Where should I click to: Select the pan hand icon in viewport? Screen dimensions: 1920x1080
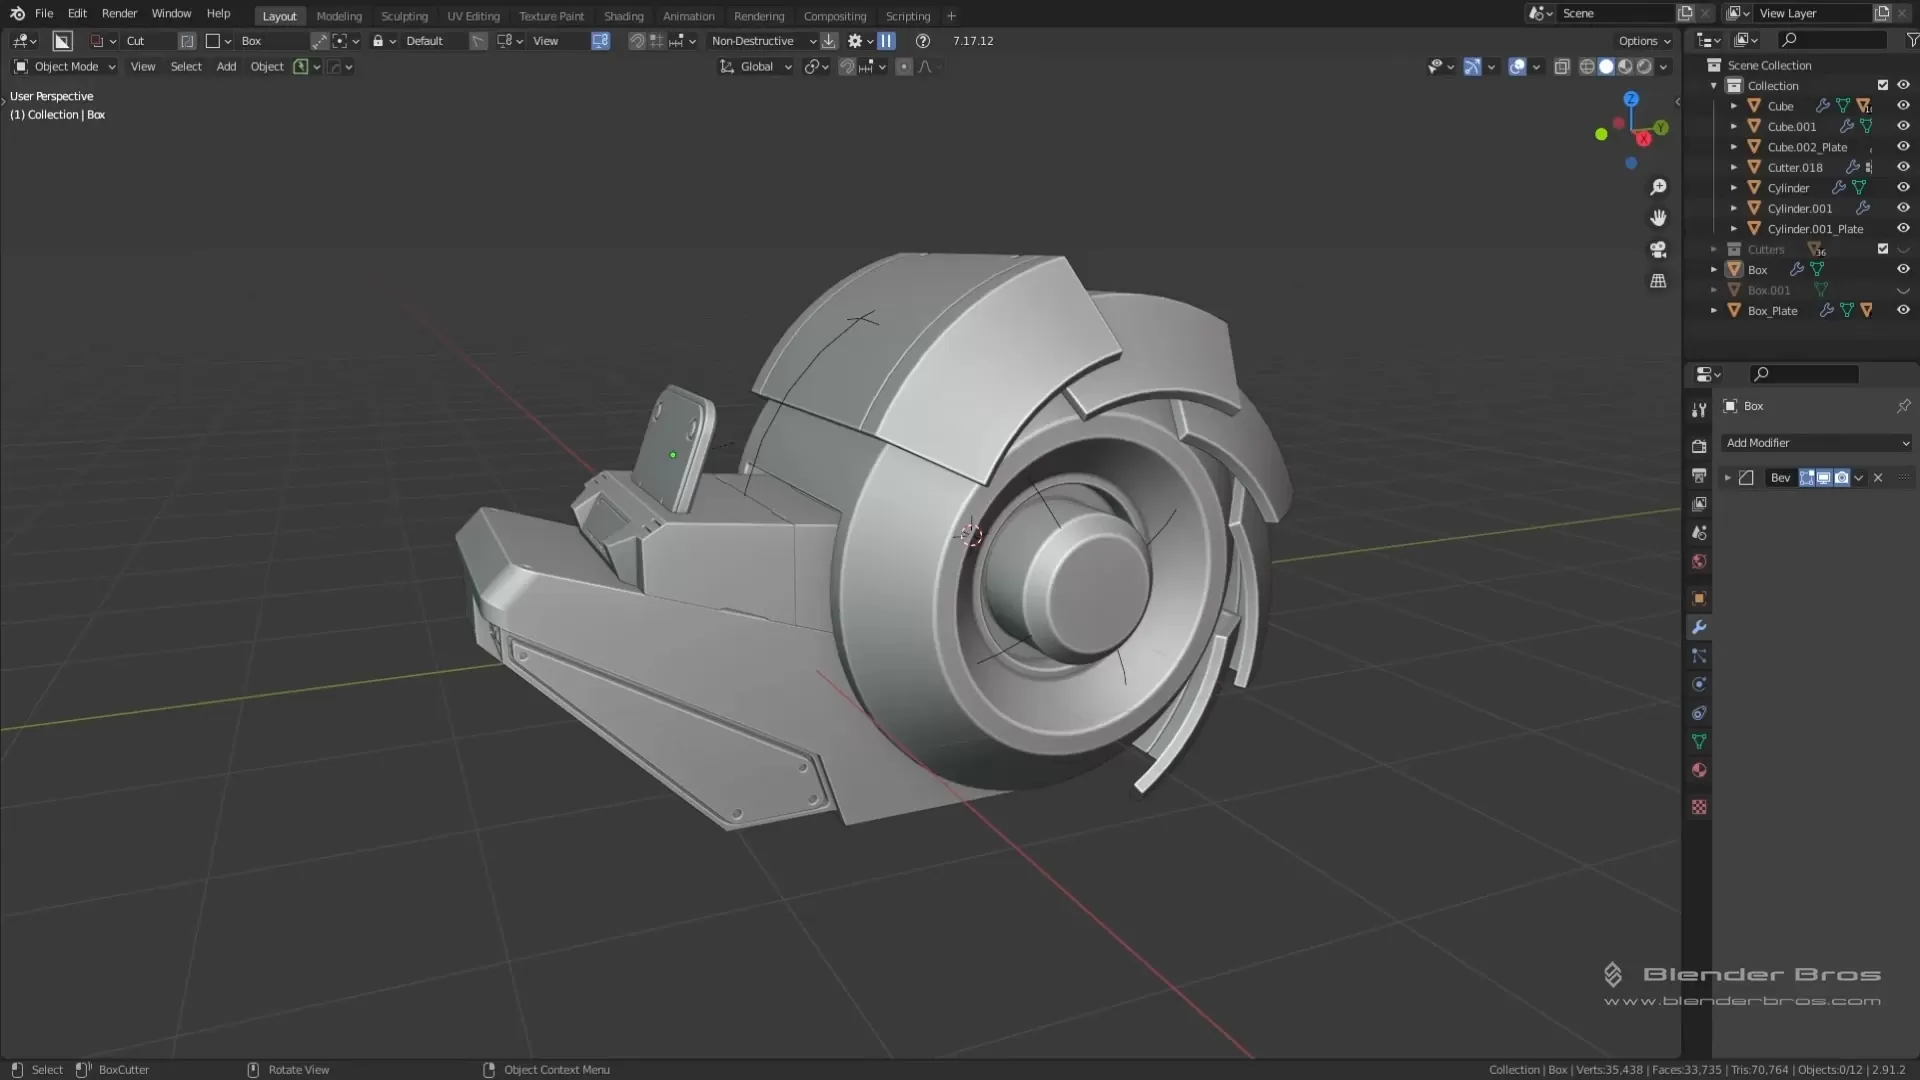(1659, 218)
